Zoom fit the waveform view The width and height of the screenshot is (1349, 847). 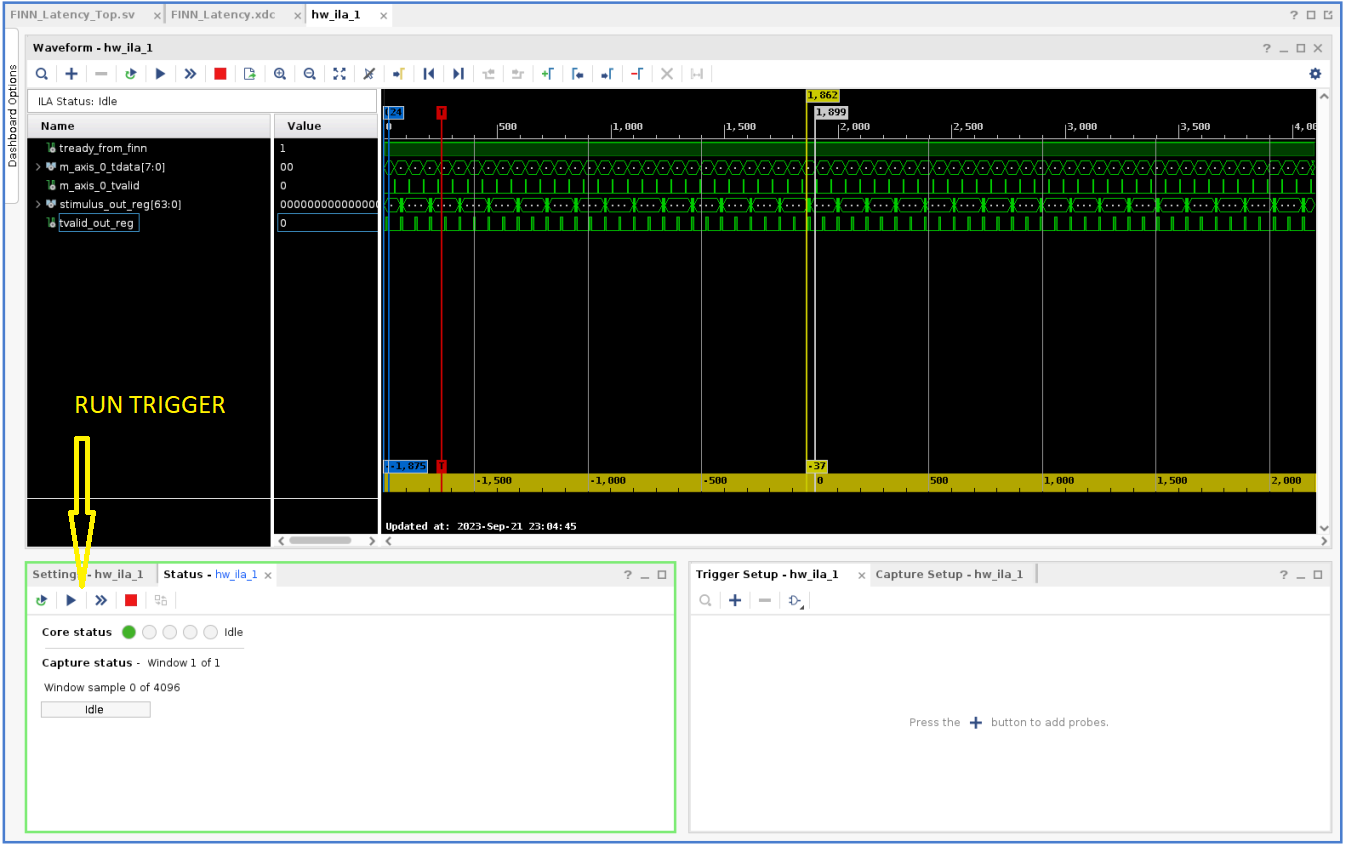(x=339, y=74)
